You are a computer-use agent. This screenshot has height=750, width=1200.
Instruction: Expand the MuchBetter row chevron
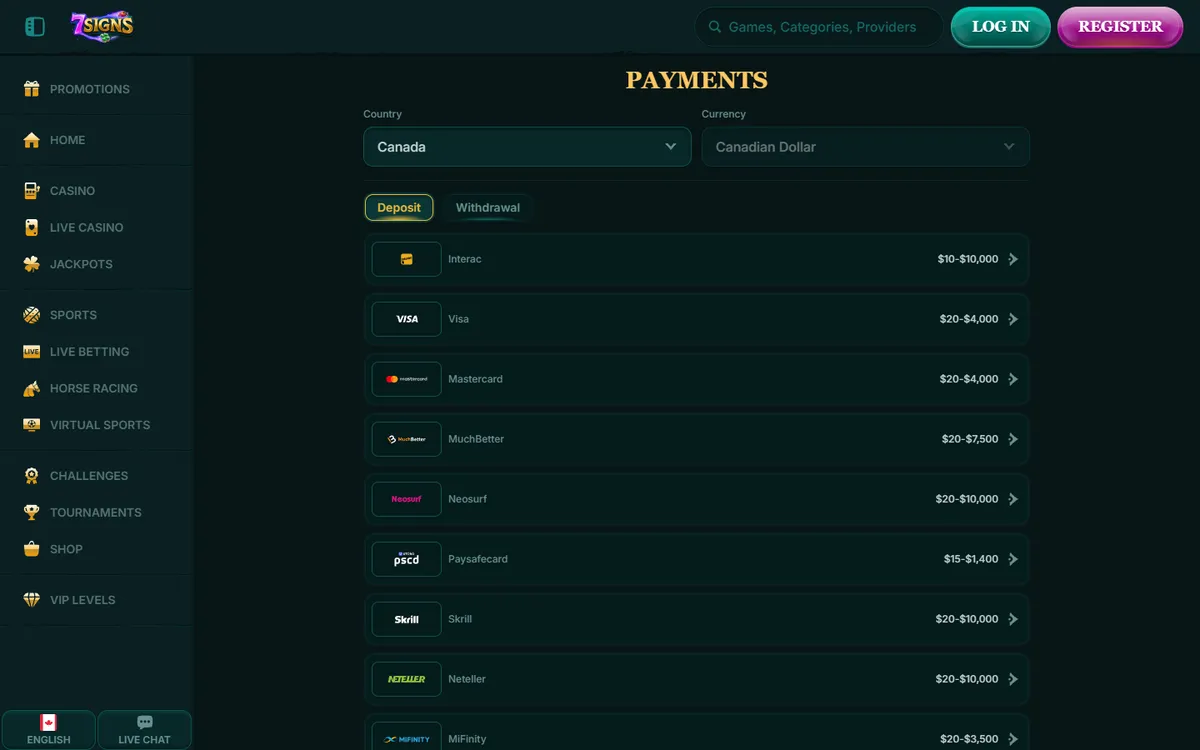coord(1013,439)
